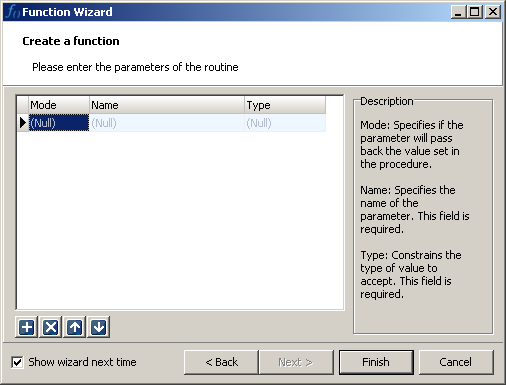The height and width of the screenshot is (385, 506).
Task: Maximize the Function Wizard window
Action: point(475,12)
